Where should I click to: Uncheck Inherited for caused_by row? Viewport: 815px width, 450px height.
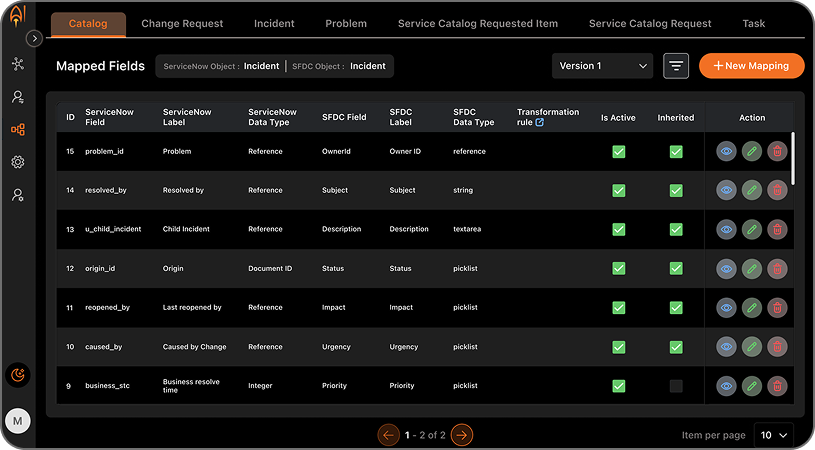tap(676, 347)
